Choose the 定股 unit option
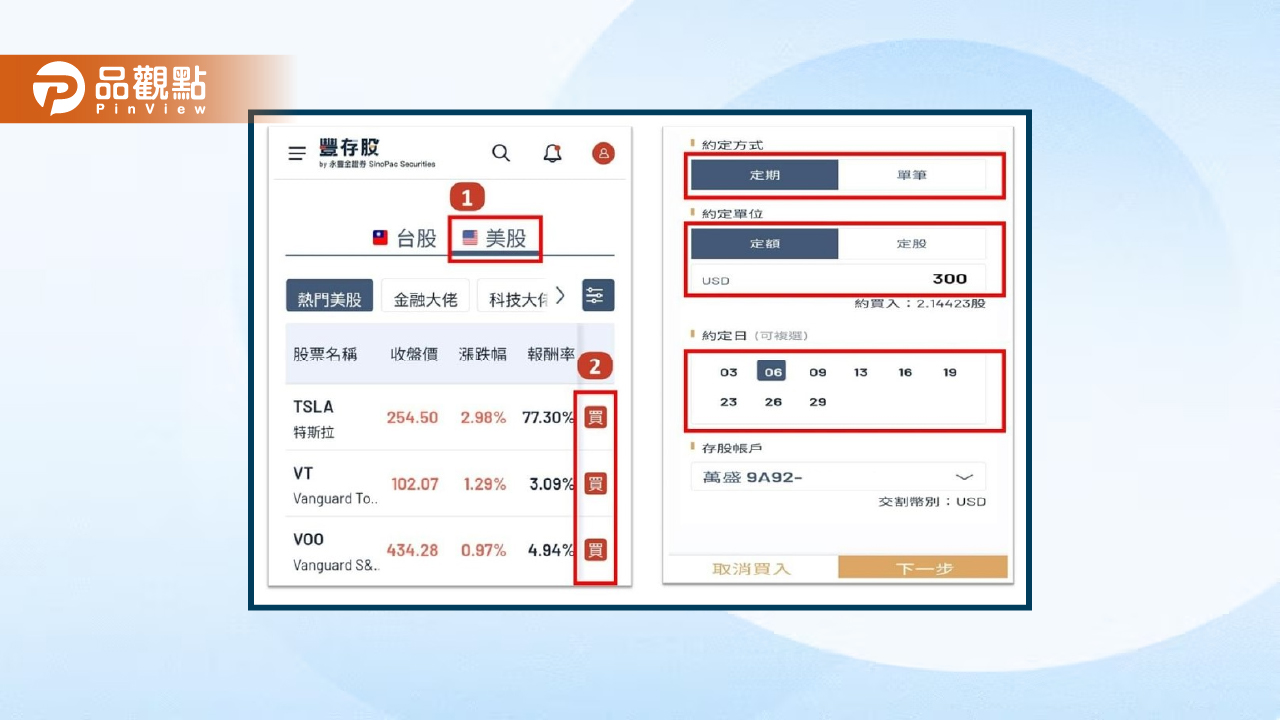The height and width of the screenshot is (720, 1280). point(911,244)
